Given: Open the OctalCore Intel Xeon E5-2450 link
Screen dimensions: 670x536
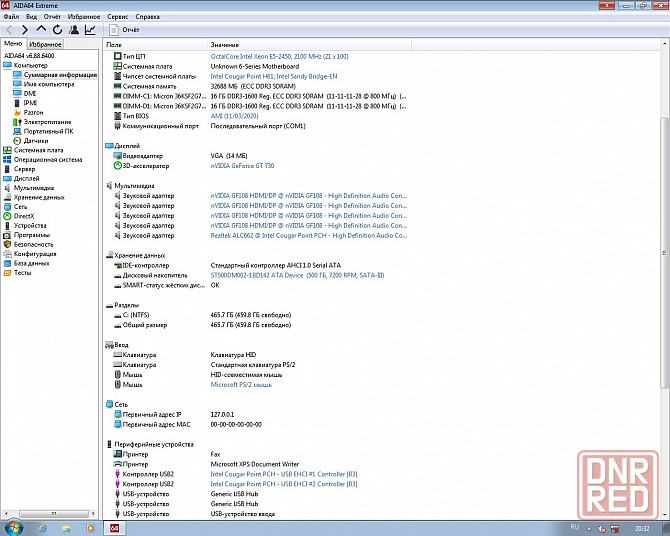Looking at the screenshot, I should click(x=279, y=56).
